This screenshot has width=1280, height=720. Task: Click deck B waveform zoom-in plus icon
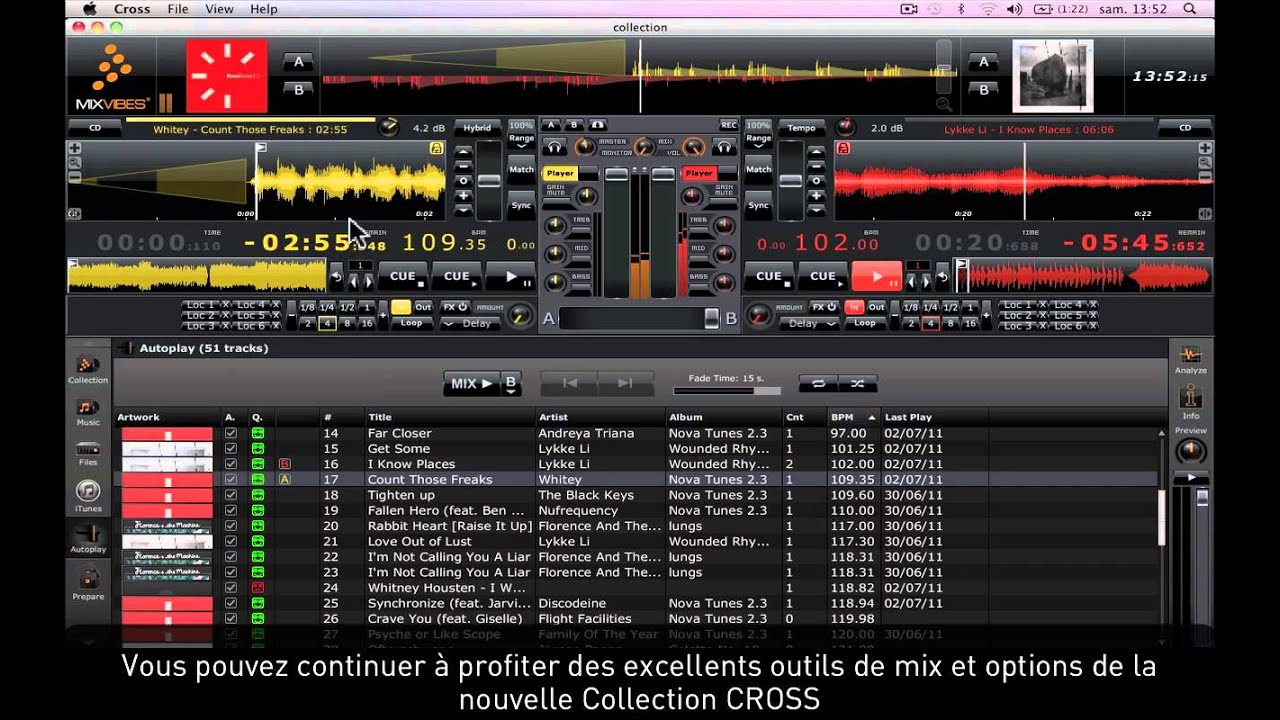1205,148
